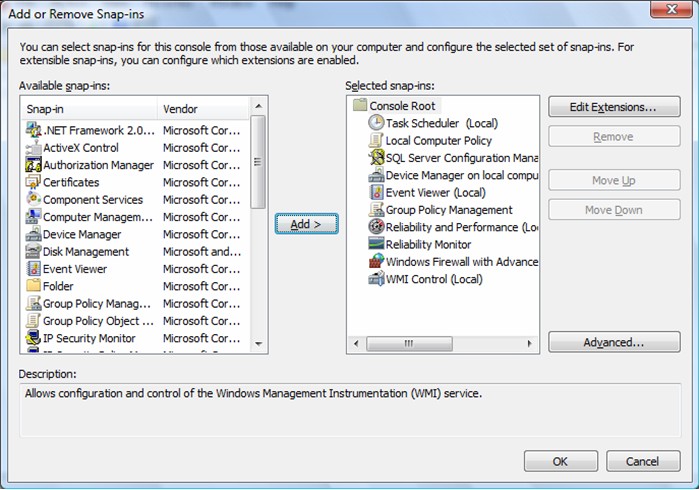Click the Add > button
Image resolution: width=700 pixels, height=490 pixels.
(306, 224)
